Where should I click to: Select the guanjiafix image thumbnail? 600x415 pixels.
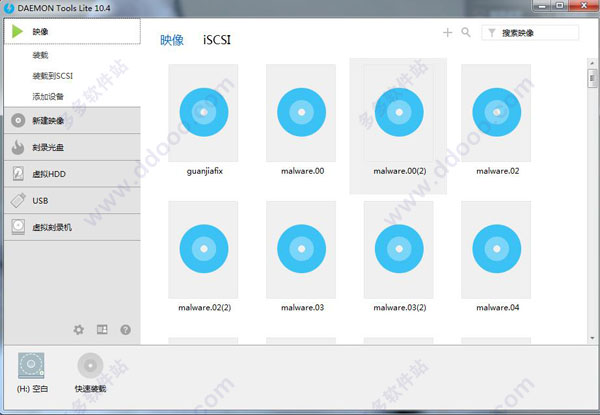pos(203,112)
